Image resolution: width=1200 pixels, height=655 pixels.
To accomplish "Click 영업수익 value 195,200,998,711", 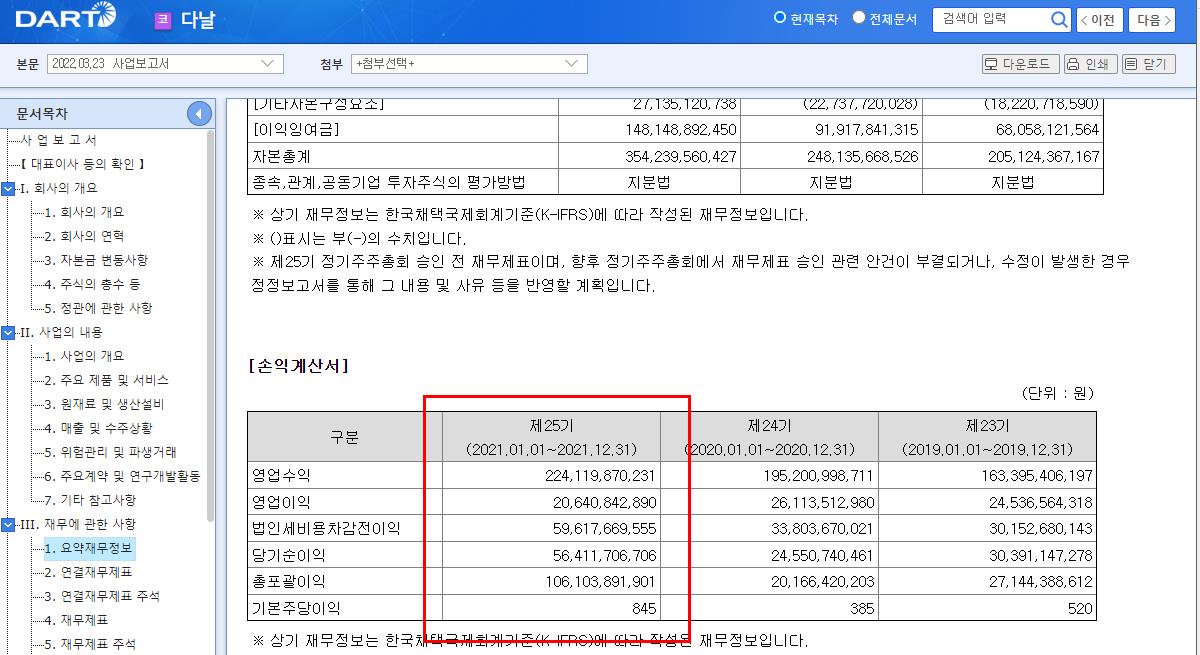I will pyautogui.click(x=817, y=475).
